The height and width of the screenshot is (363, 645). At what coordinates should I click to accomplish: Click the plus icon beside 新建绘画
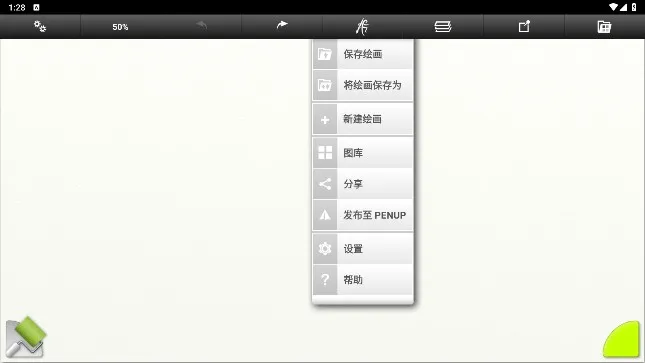click(325, 120)
